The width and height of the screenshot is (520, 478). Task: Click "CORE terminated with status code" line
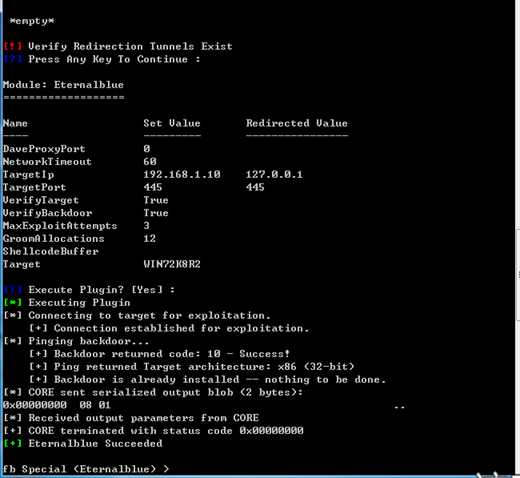click(153, 431)
